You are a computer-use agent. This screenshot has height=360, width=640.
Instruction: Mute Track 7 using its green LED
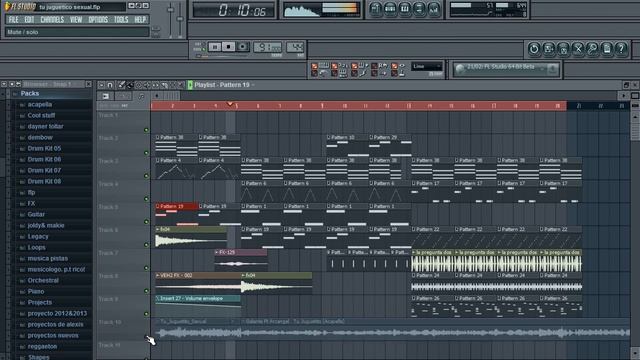146,268
